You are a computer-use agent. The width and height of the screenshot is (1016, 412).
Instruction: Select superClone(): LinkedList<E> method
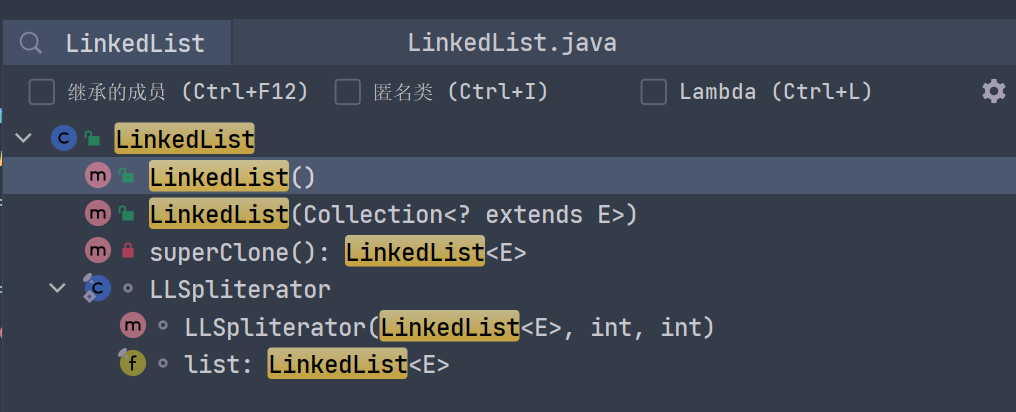click(x=337, y=252)
